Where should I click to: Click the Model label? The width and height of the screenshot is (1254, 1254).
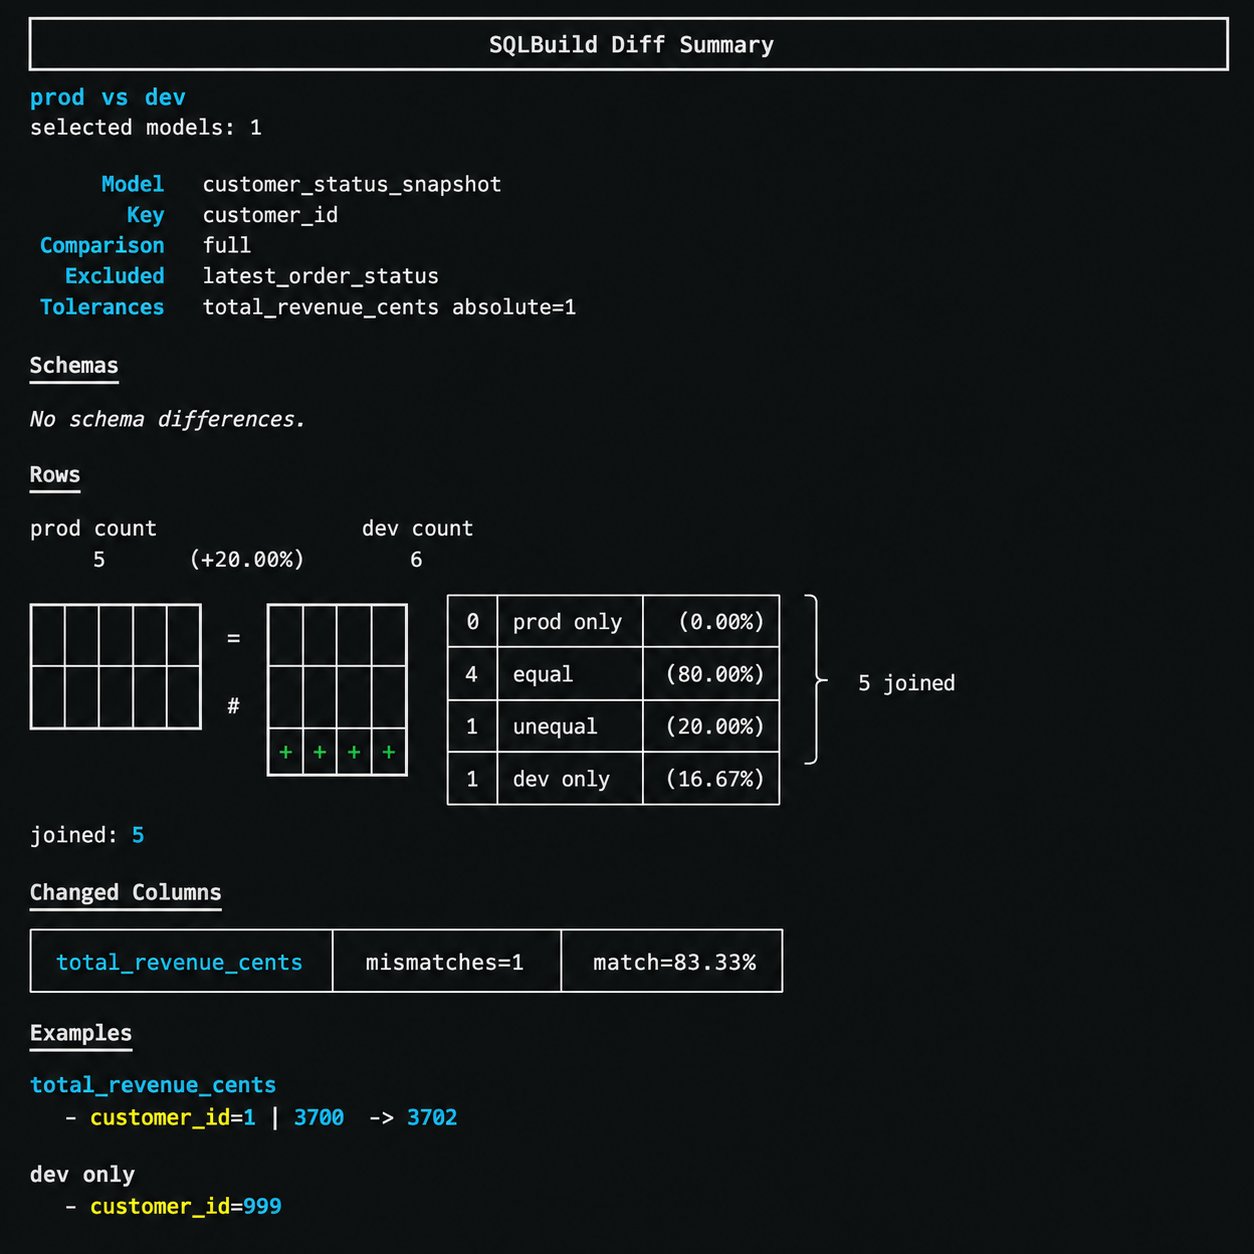[132, 184]
